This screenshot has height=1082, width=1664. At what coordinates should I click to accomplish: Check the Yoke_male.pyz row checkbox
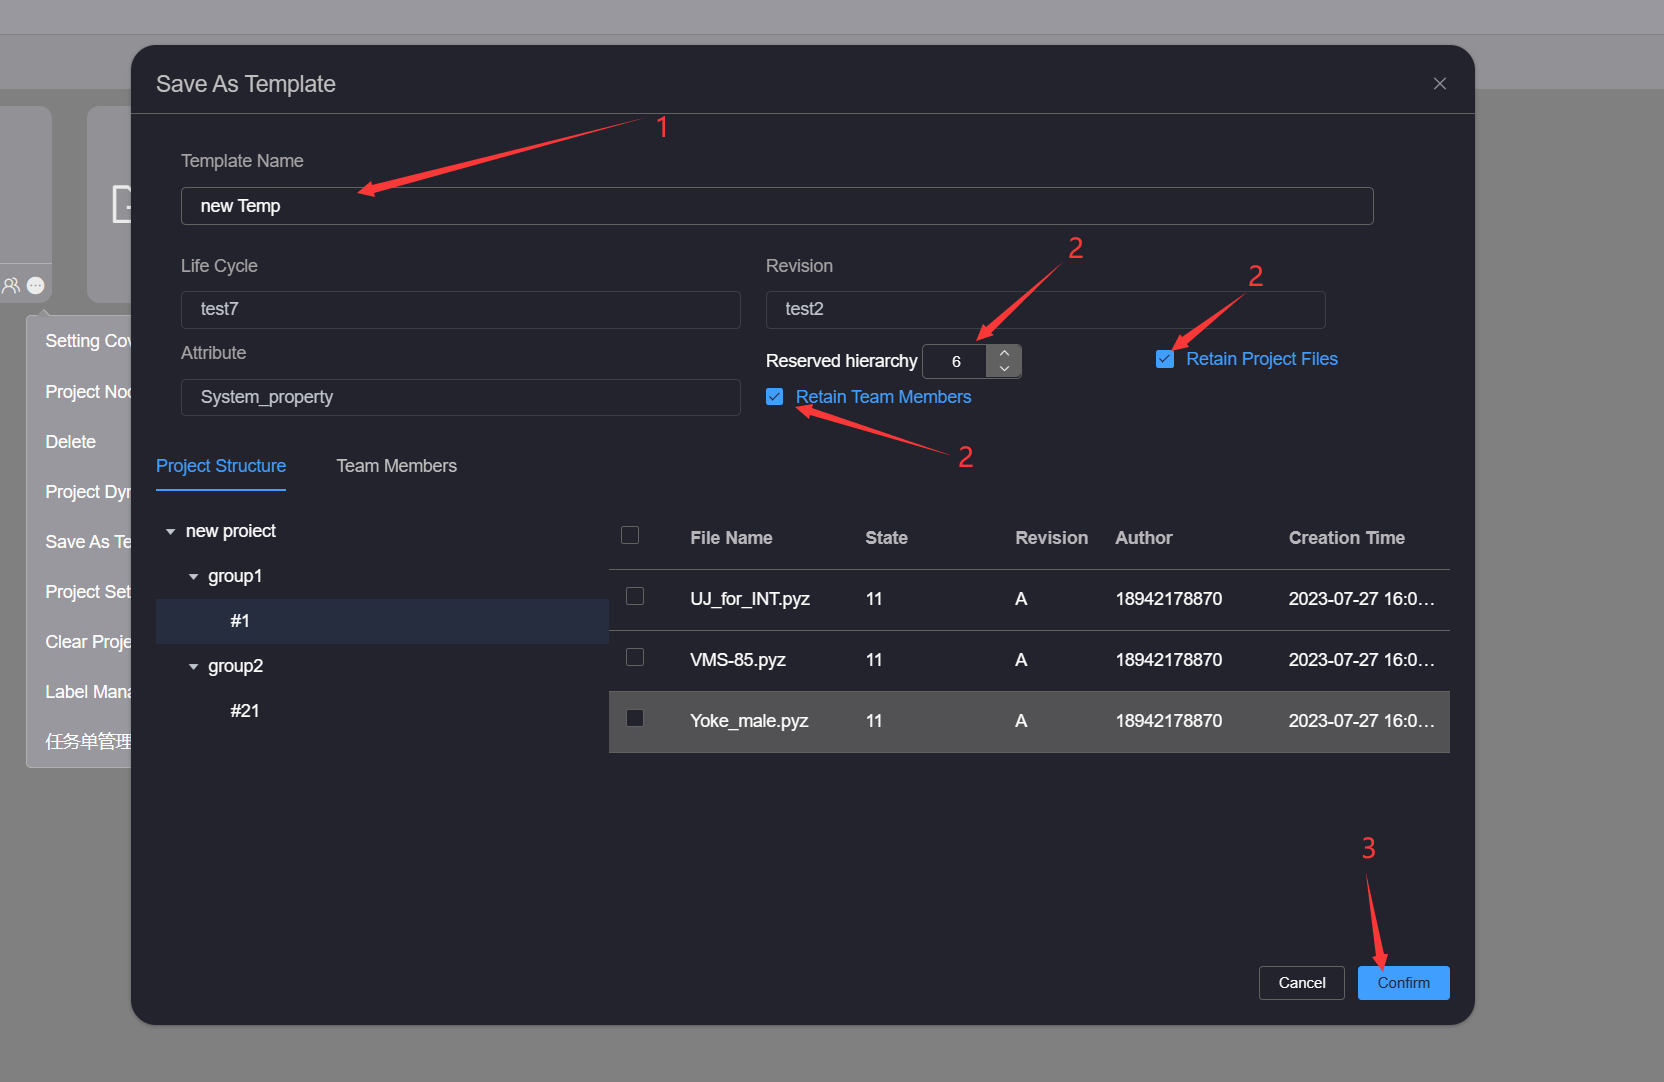635,718
